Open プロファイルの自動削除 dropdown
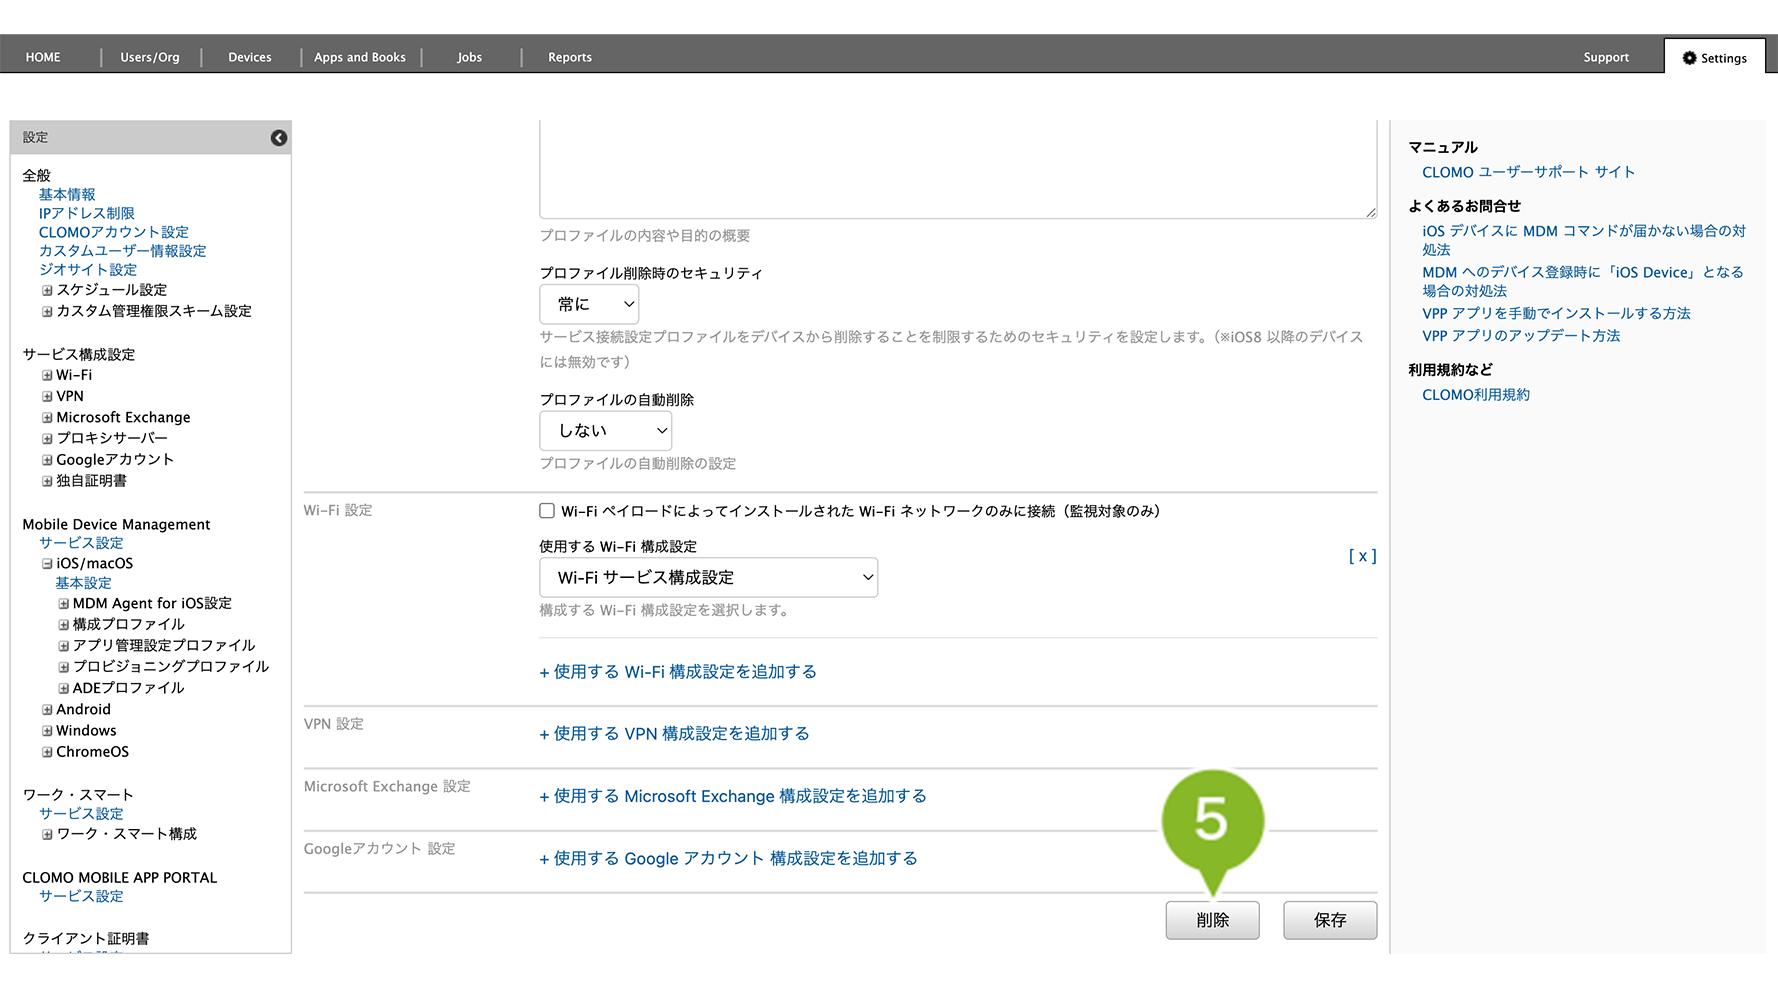 tap(605, 431)
